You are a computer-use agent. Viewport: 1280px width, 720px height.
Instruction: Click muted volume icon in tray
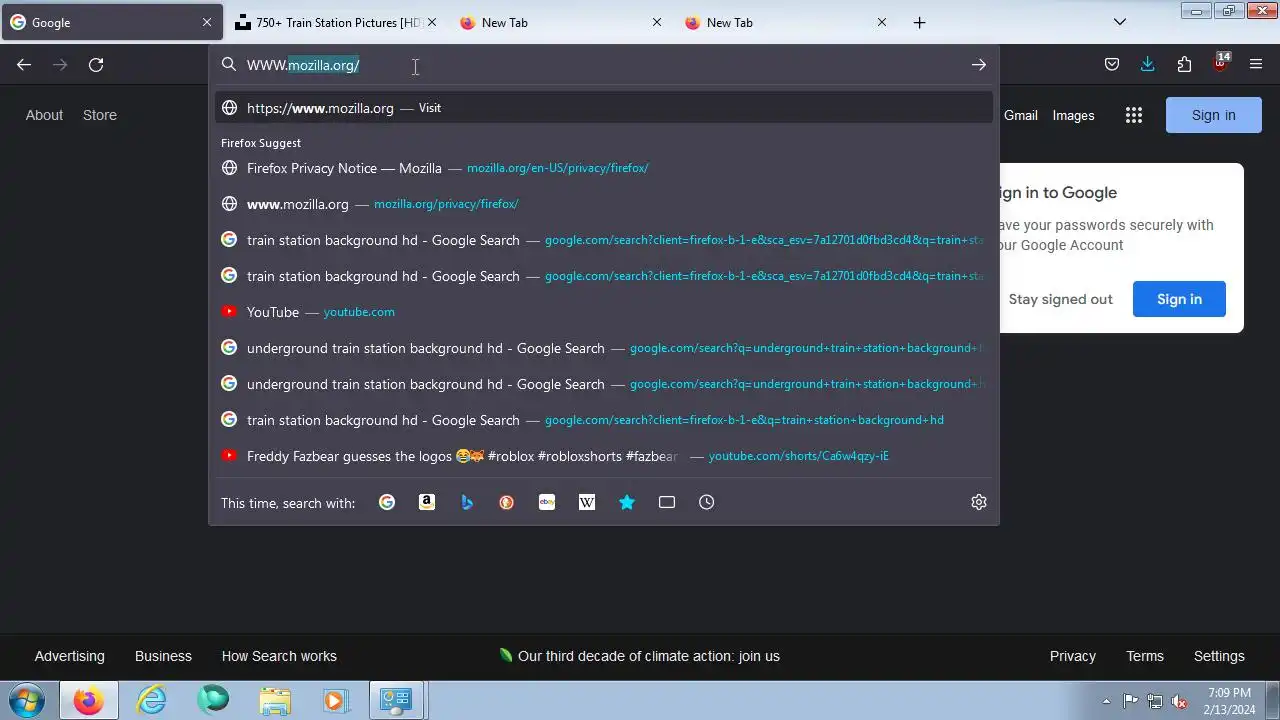pos(1180,701)
